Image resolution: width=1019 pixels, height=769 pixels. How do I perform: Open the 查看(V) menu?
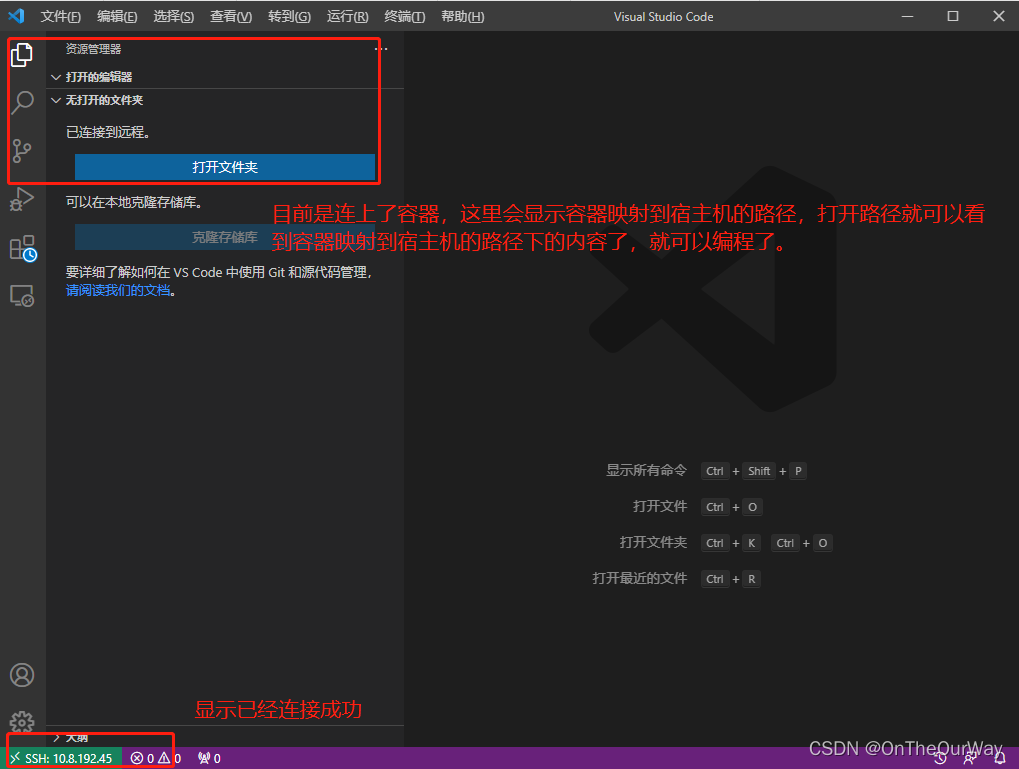[x=231, y=16]
